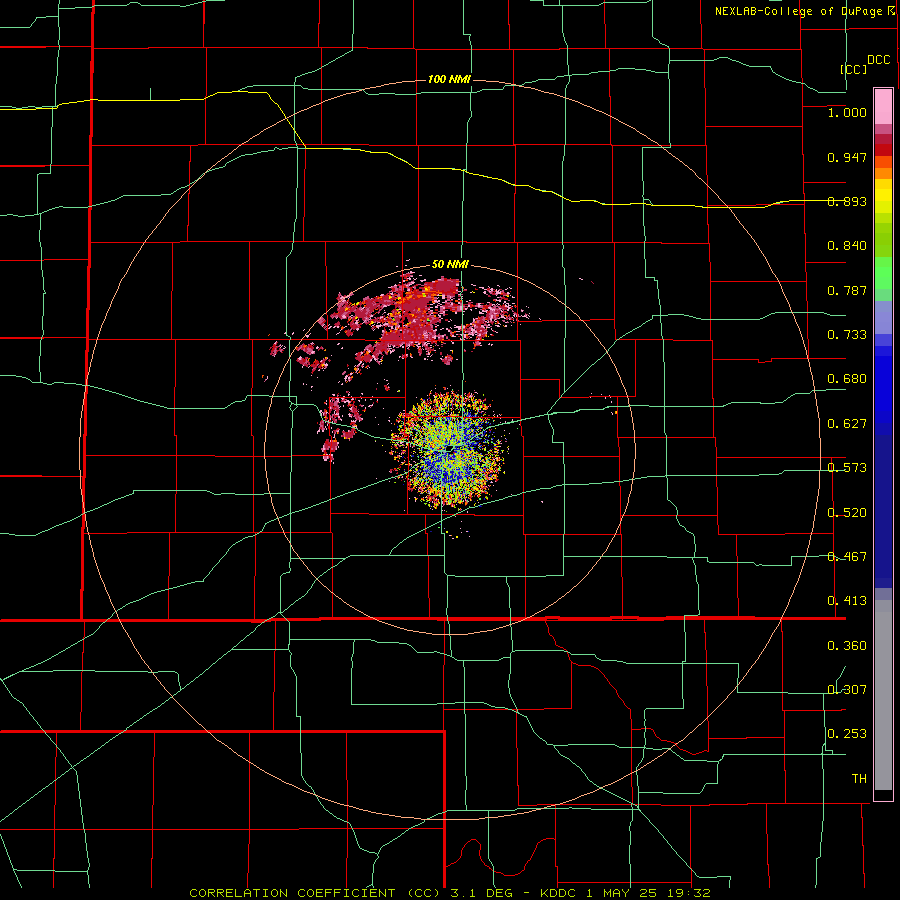This screenshot has width=900, height=900.
Task: Click the 50 NMI range ring label
Action: pyautogui.click(x=450, y=265)
